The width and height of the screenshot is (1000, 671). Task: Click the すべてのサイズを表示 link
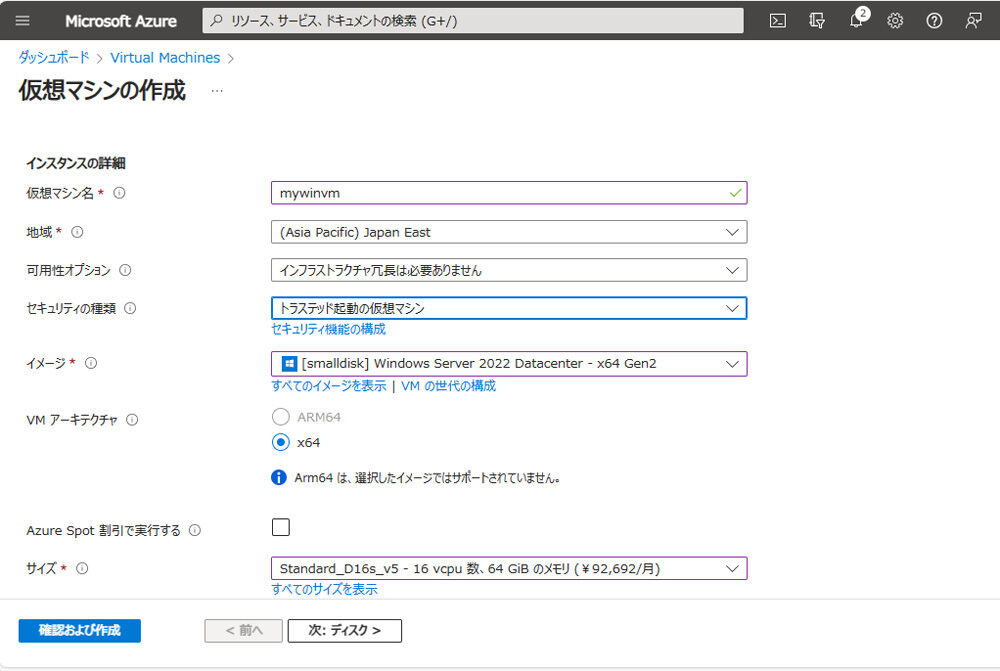324,589
